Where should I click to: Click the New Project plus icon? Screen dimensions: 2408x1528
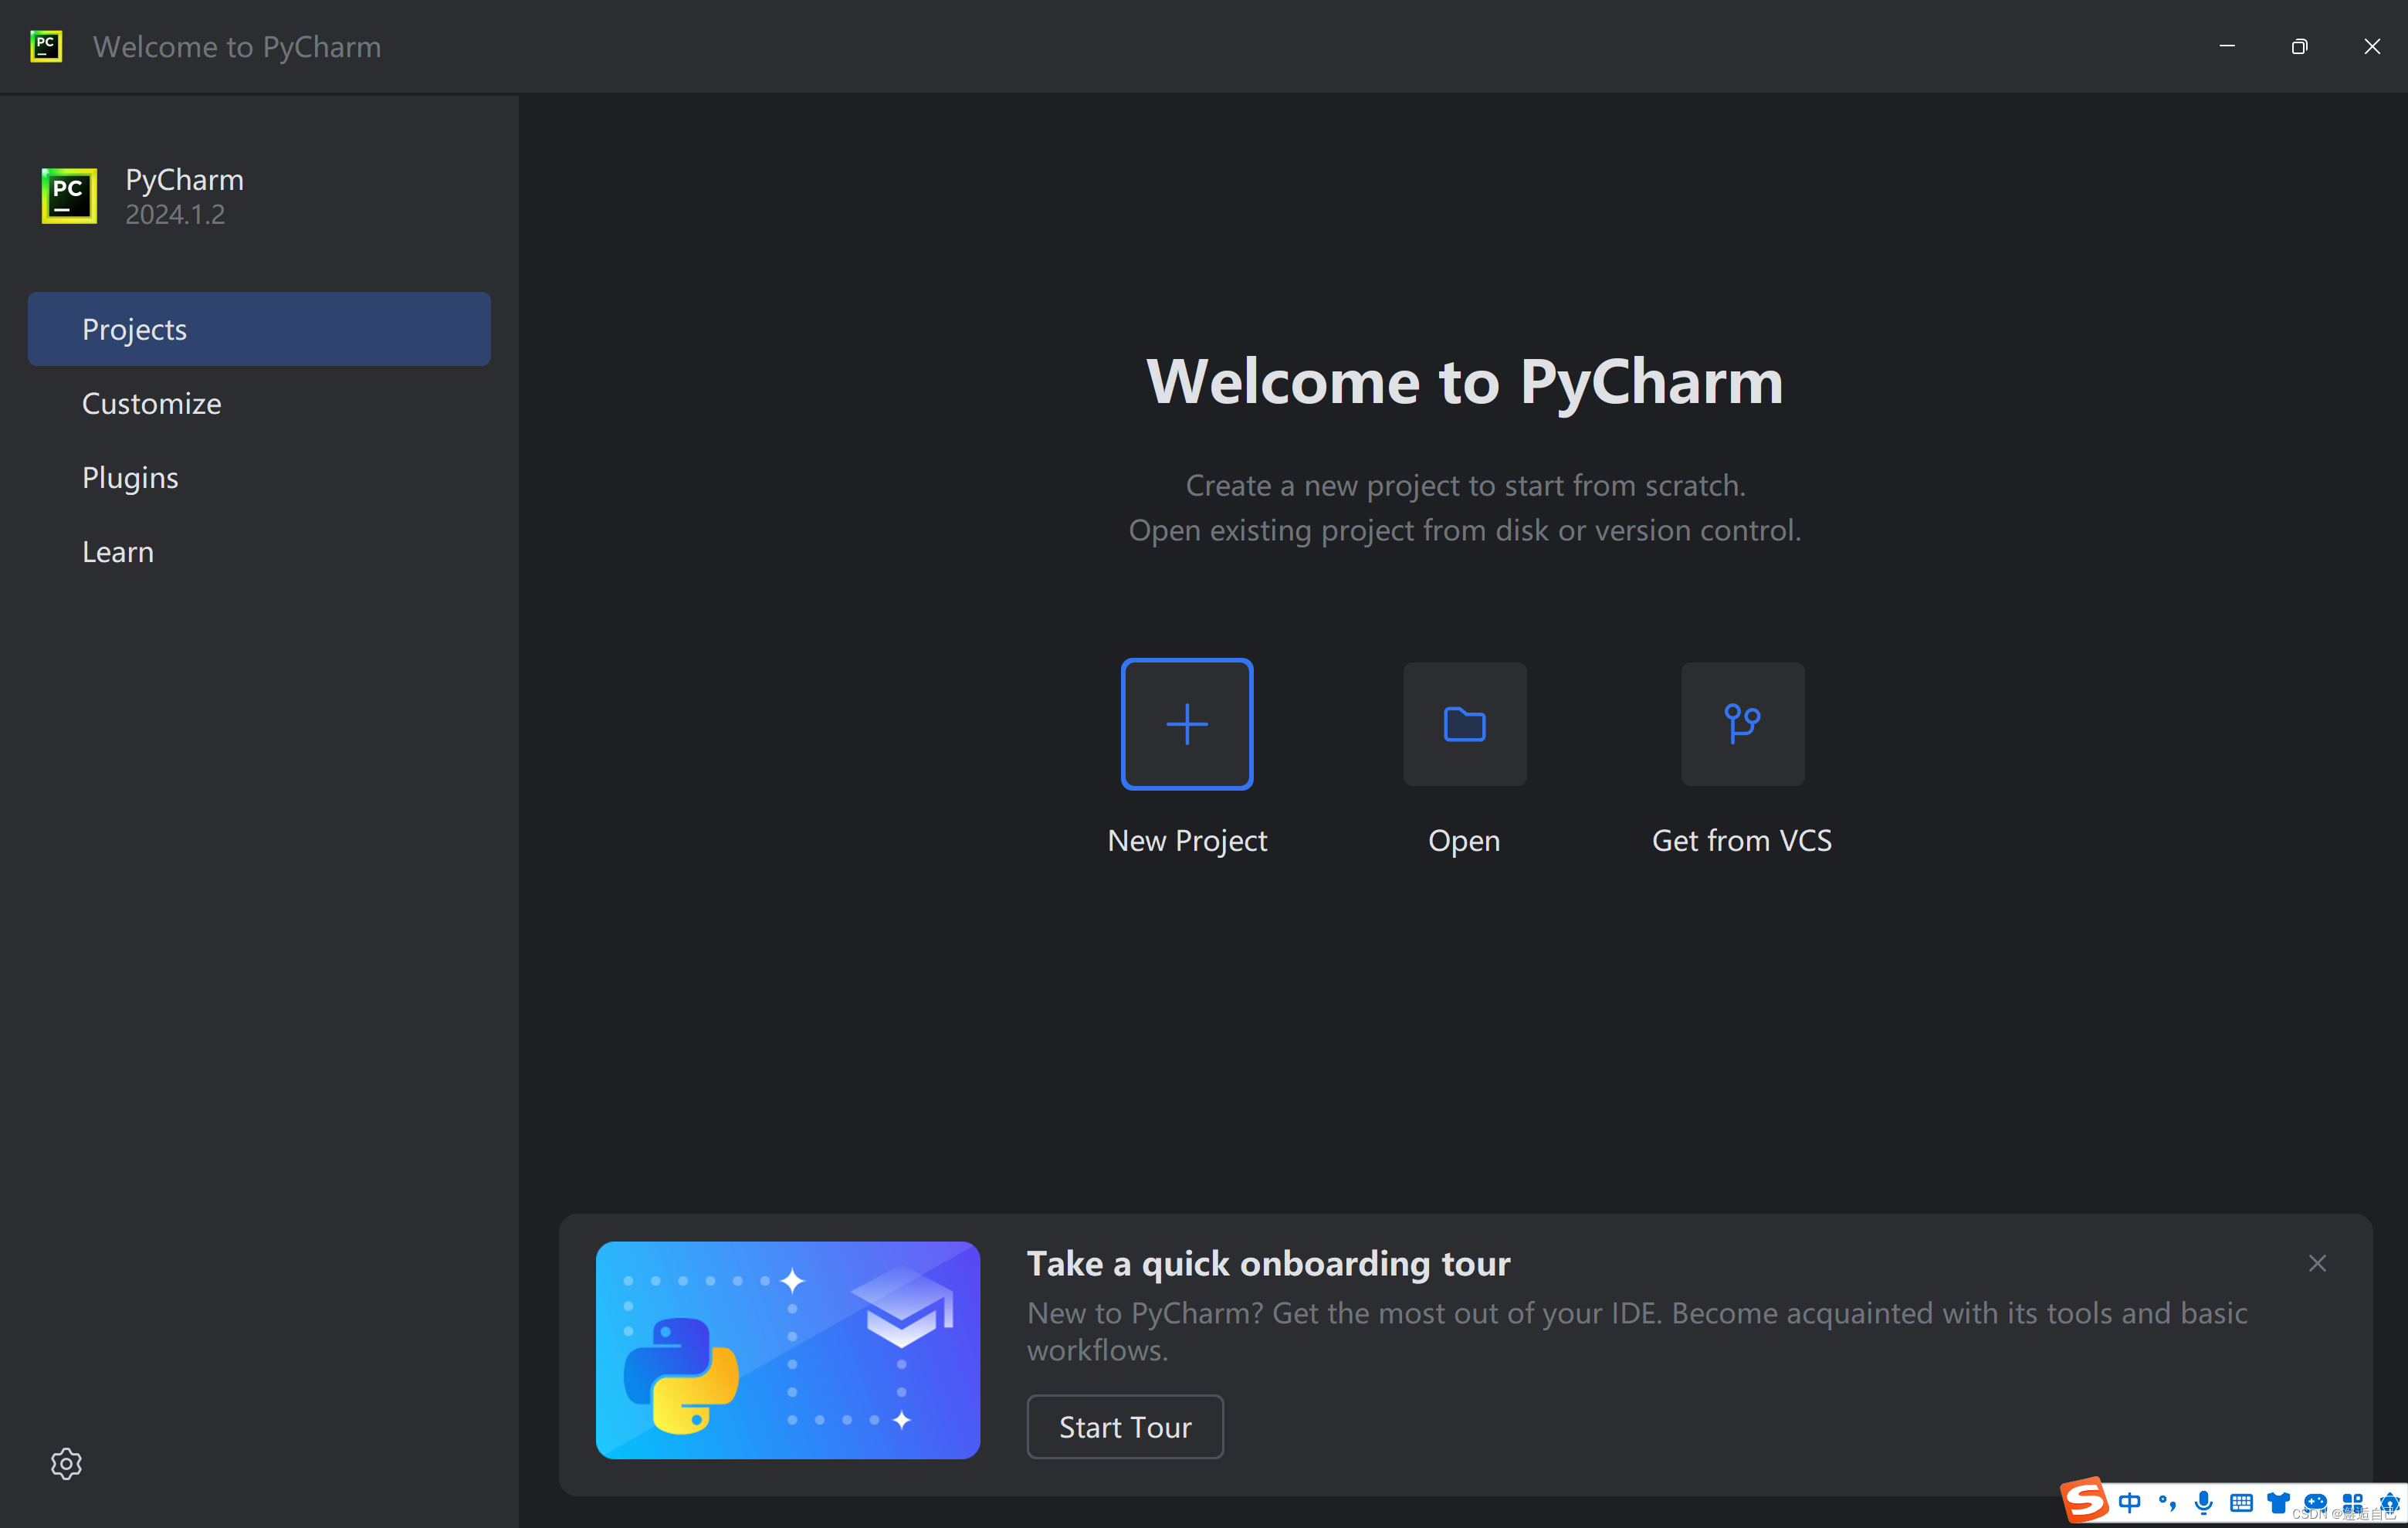coord(1186,723)
